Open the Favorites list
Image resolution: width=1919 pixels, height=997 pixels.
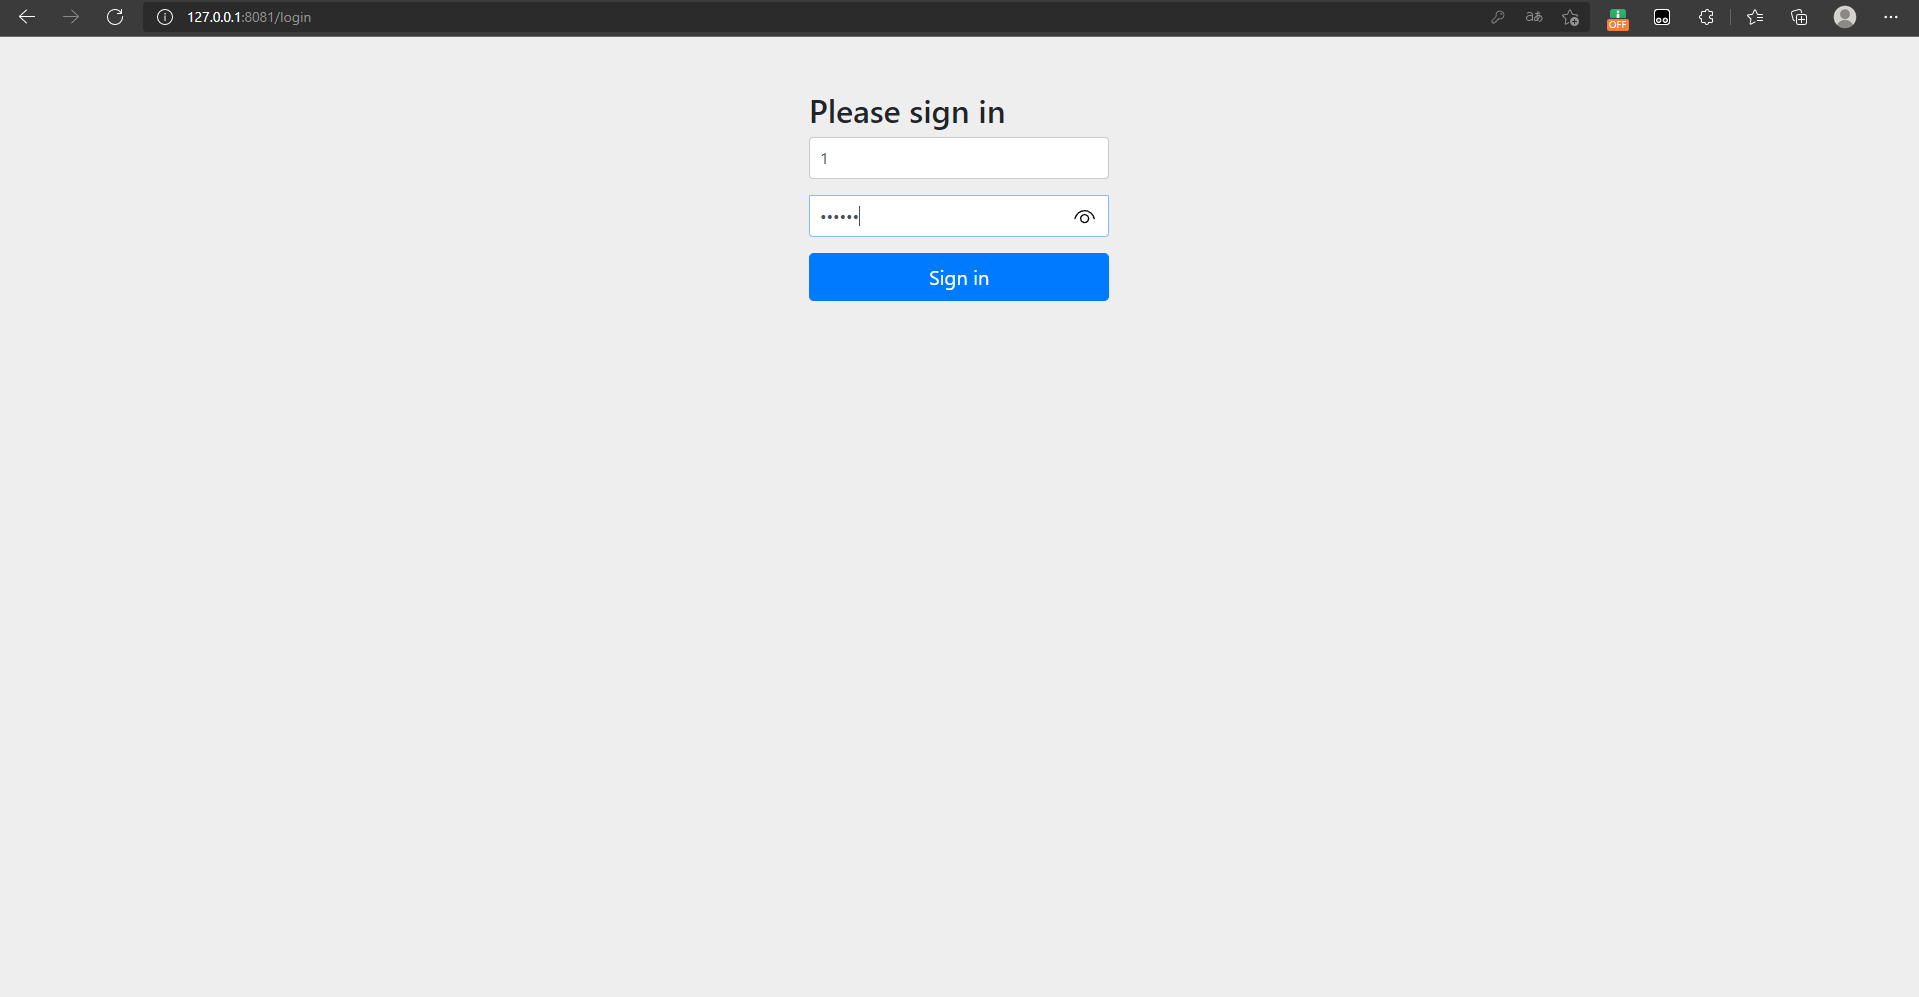[1755, 17]
